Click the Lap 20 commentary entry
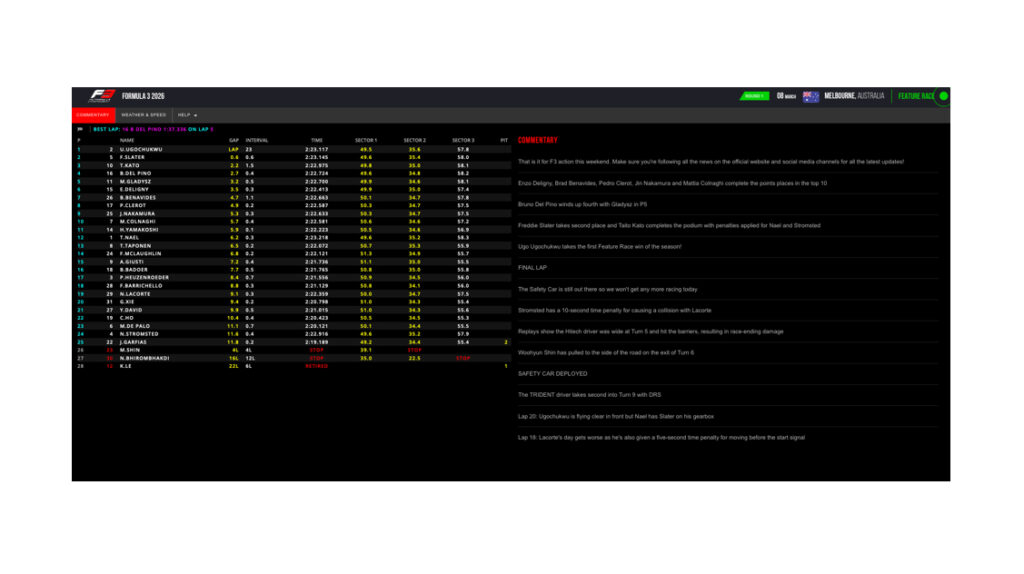1024x574 pixels. click(616, 416)
